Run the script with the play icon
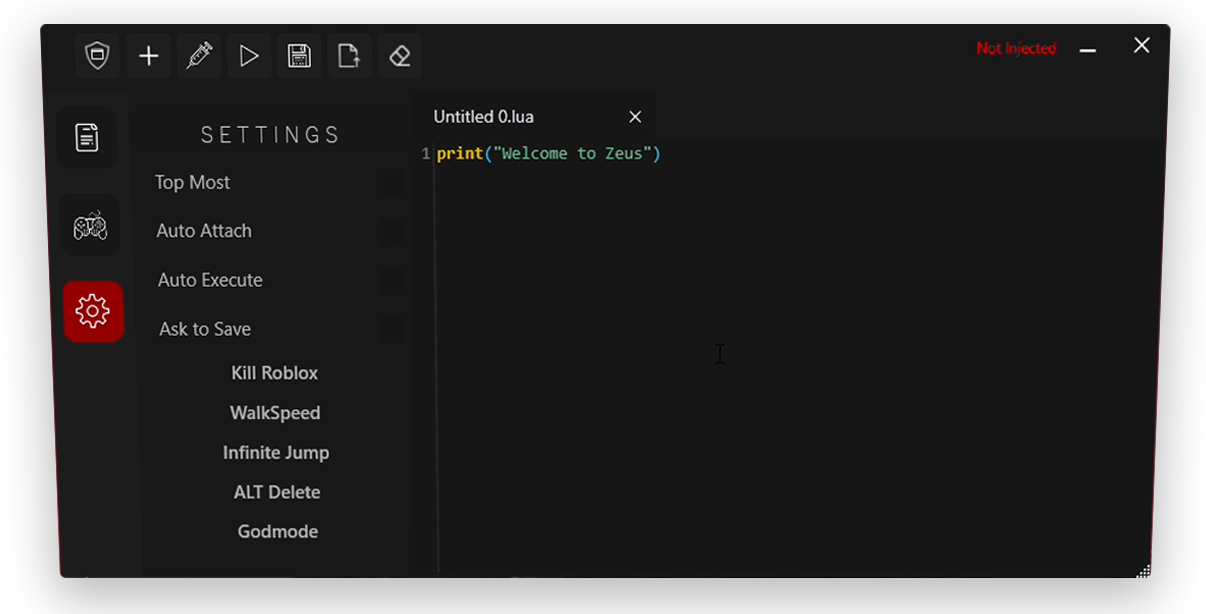This screenshot has height=614, width=1206. click(249, 56)
